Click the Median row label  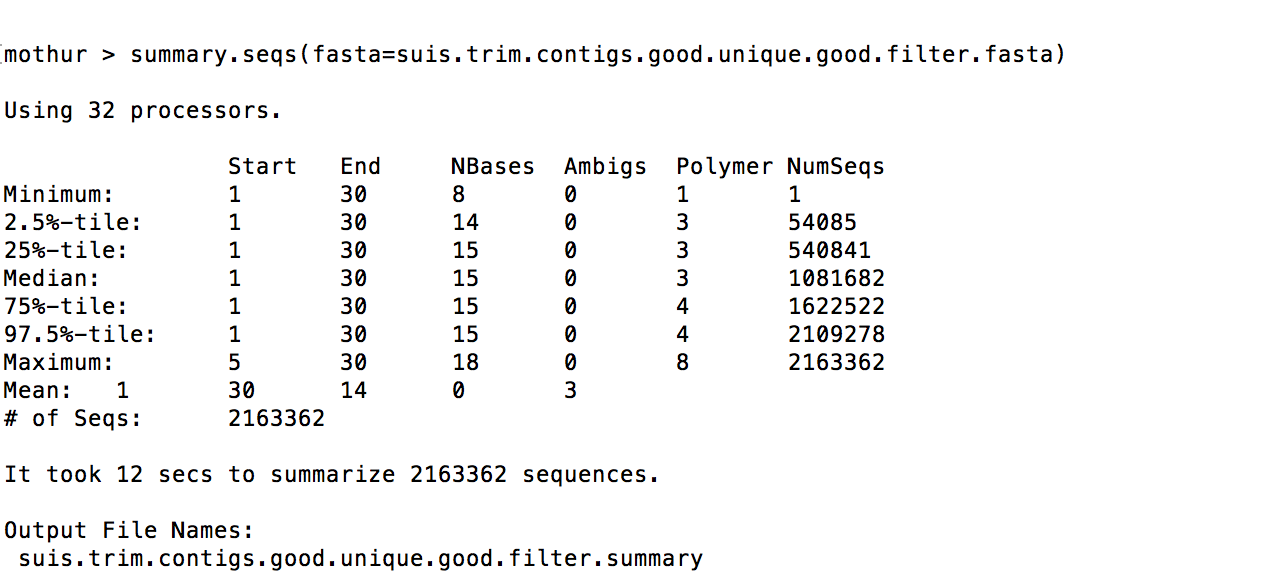pyautogui.click(x=52, y=278)
